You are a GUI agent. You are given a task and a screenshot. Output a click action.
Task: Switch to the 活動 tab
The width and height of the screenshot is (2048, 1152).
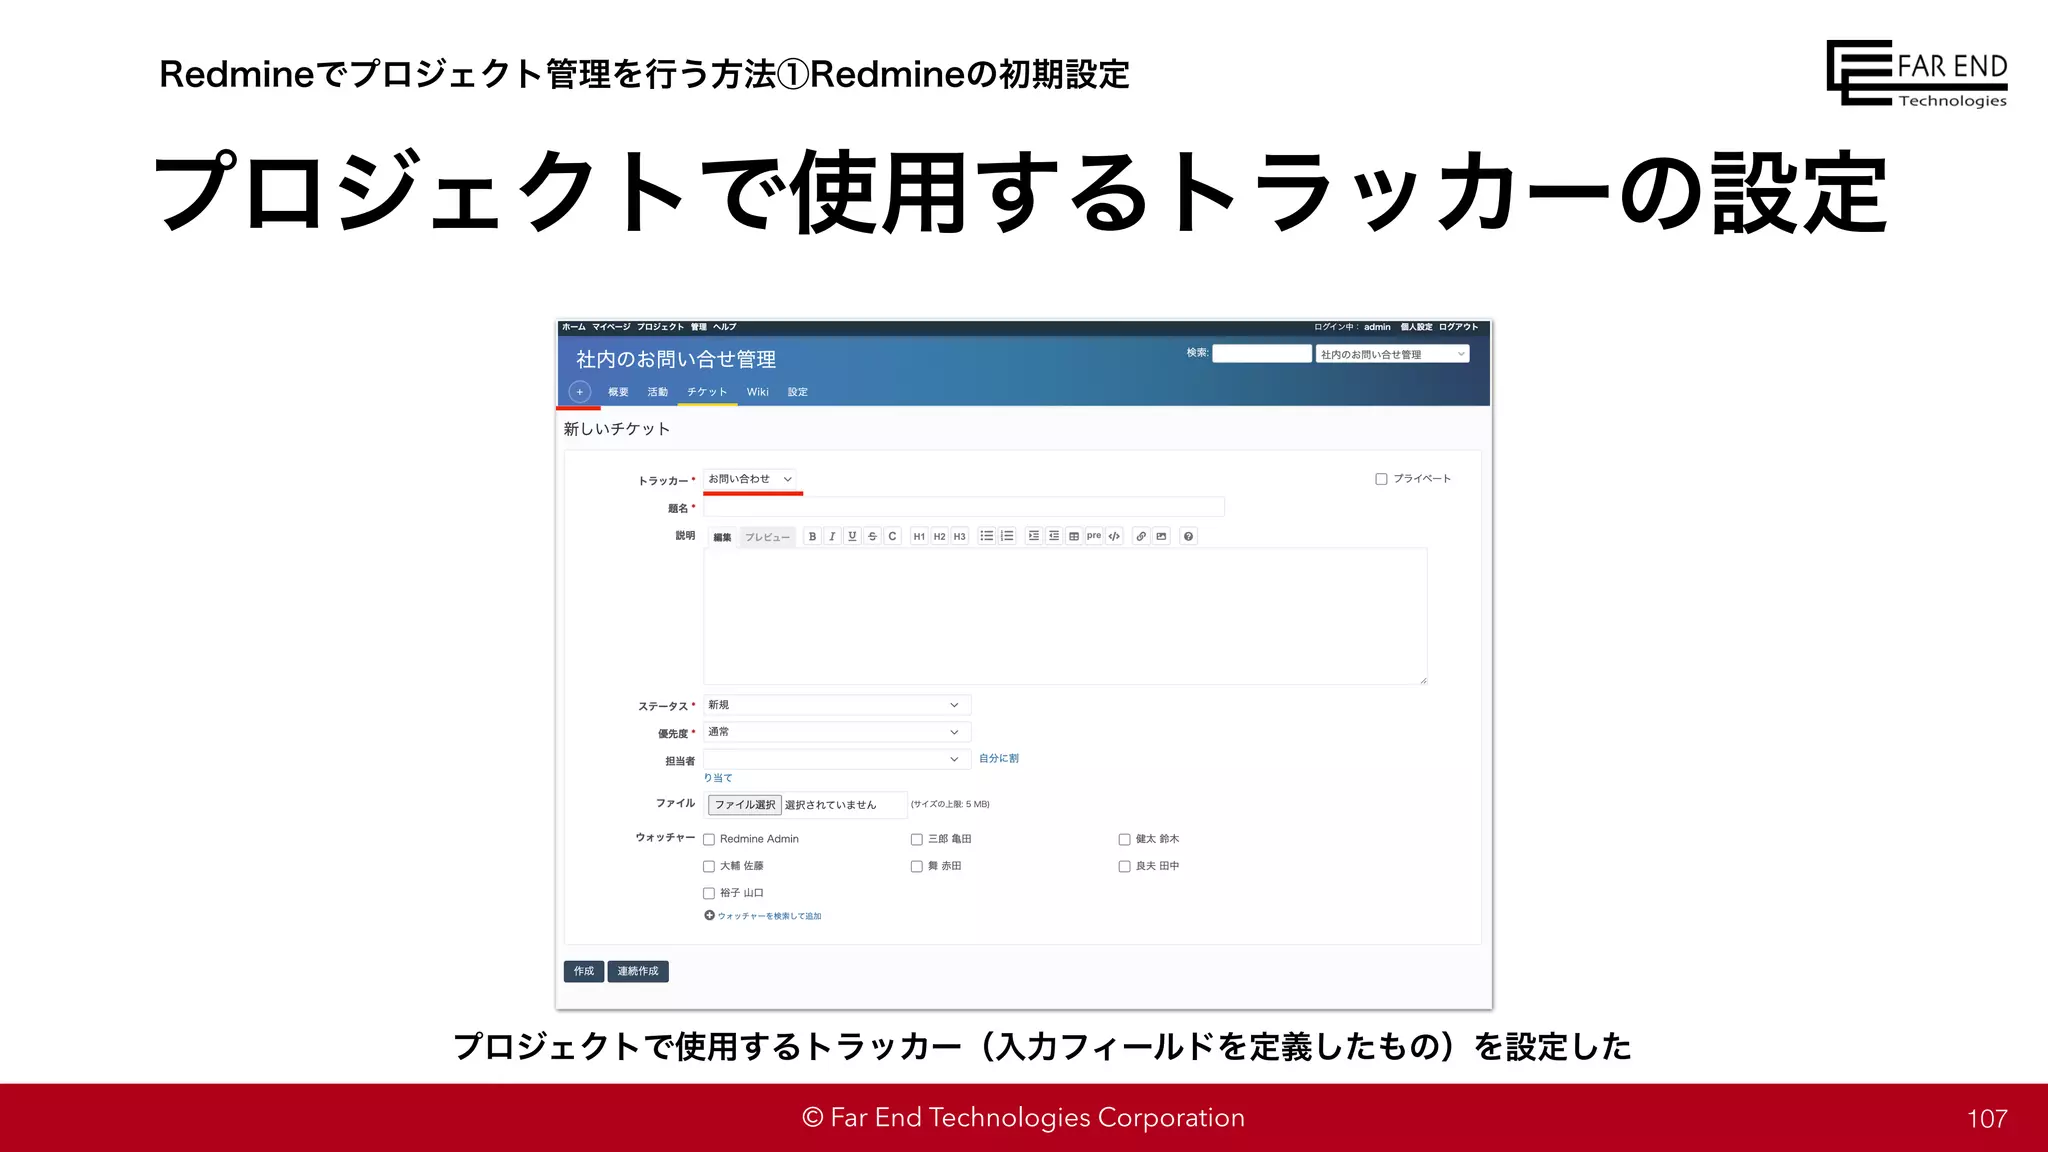pos(657,392)
